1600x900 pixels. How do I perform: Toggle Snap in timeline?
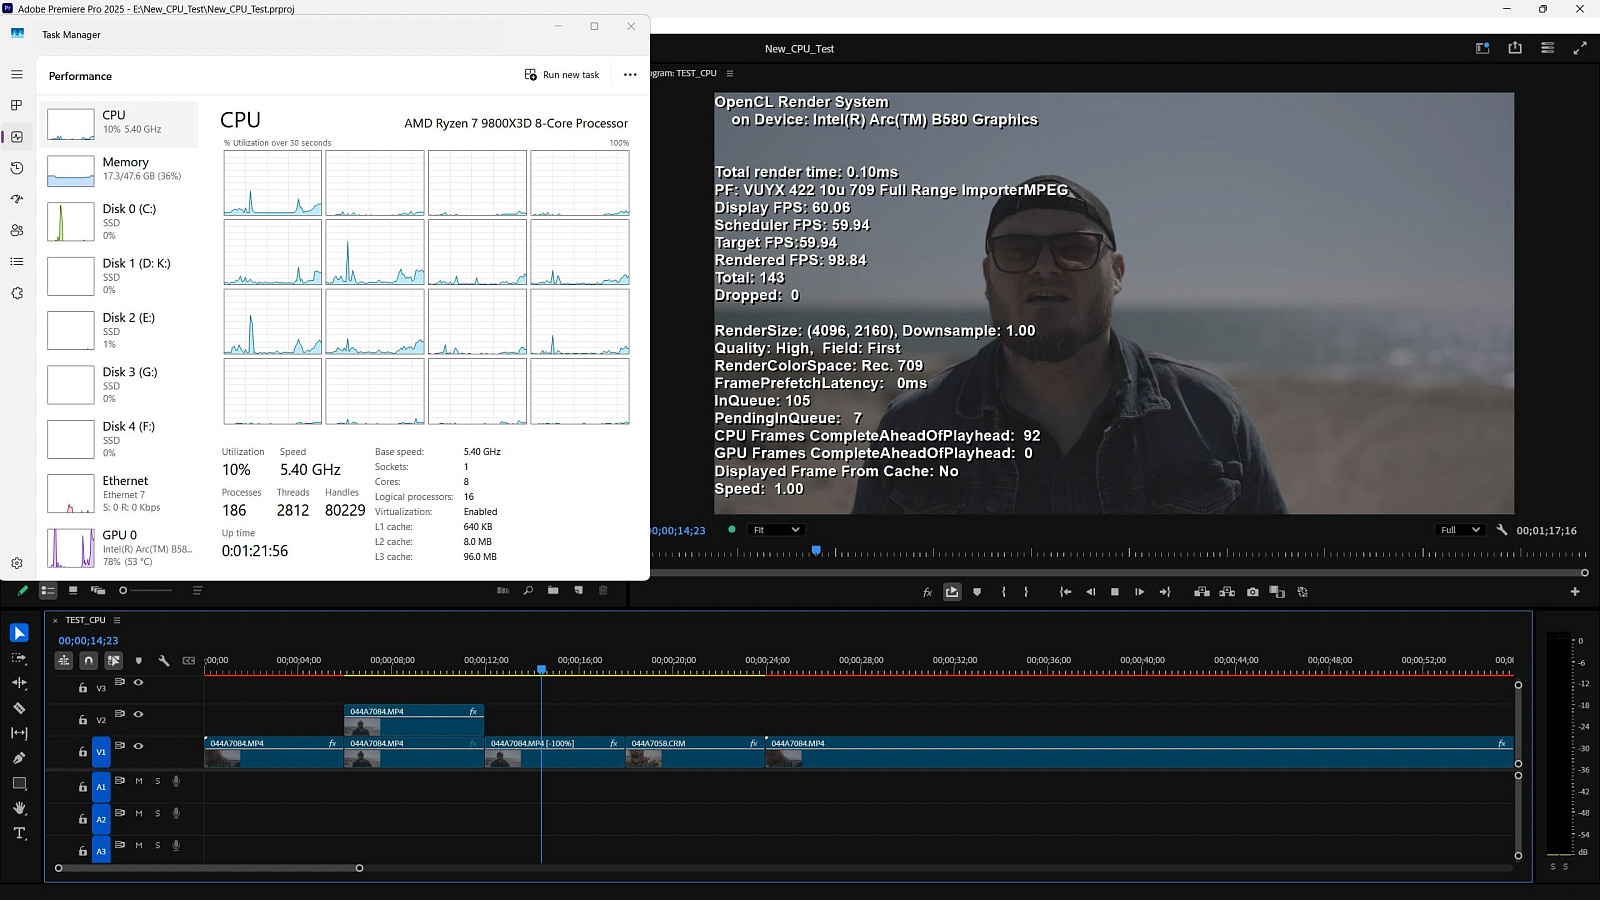(x=89, y=661)
